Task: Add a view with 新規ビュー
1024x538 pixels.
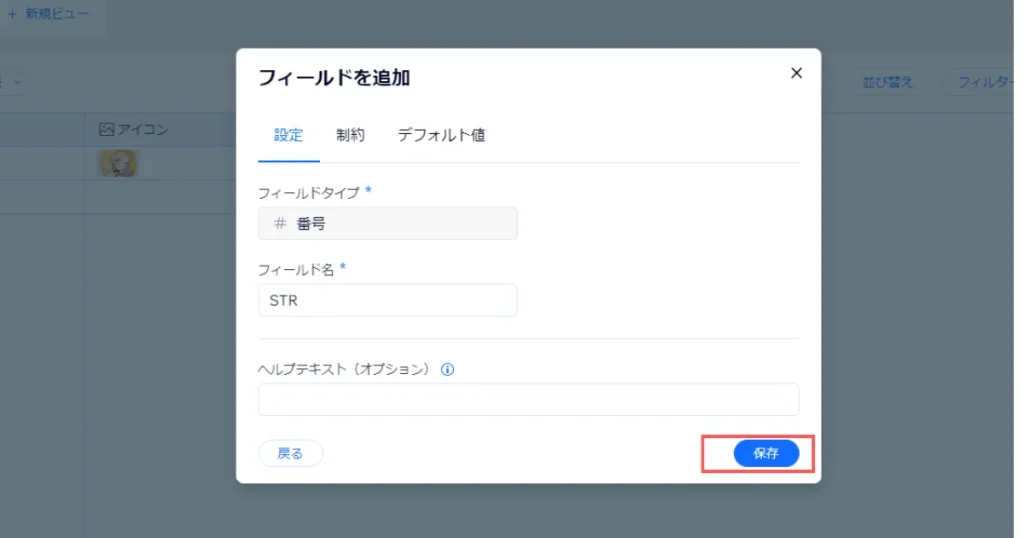Action: [x=48, y=14]
